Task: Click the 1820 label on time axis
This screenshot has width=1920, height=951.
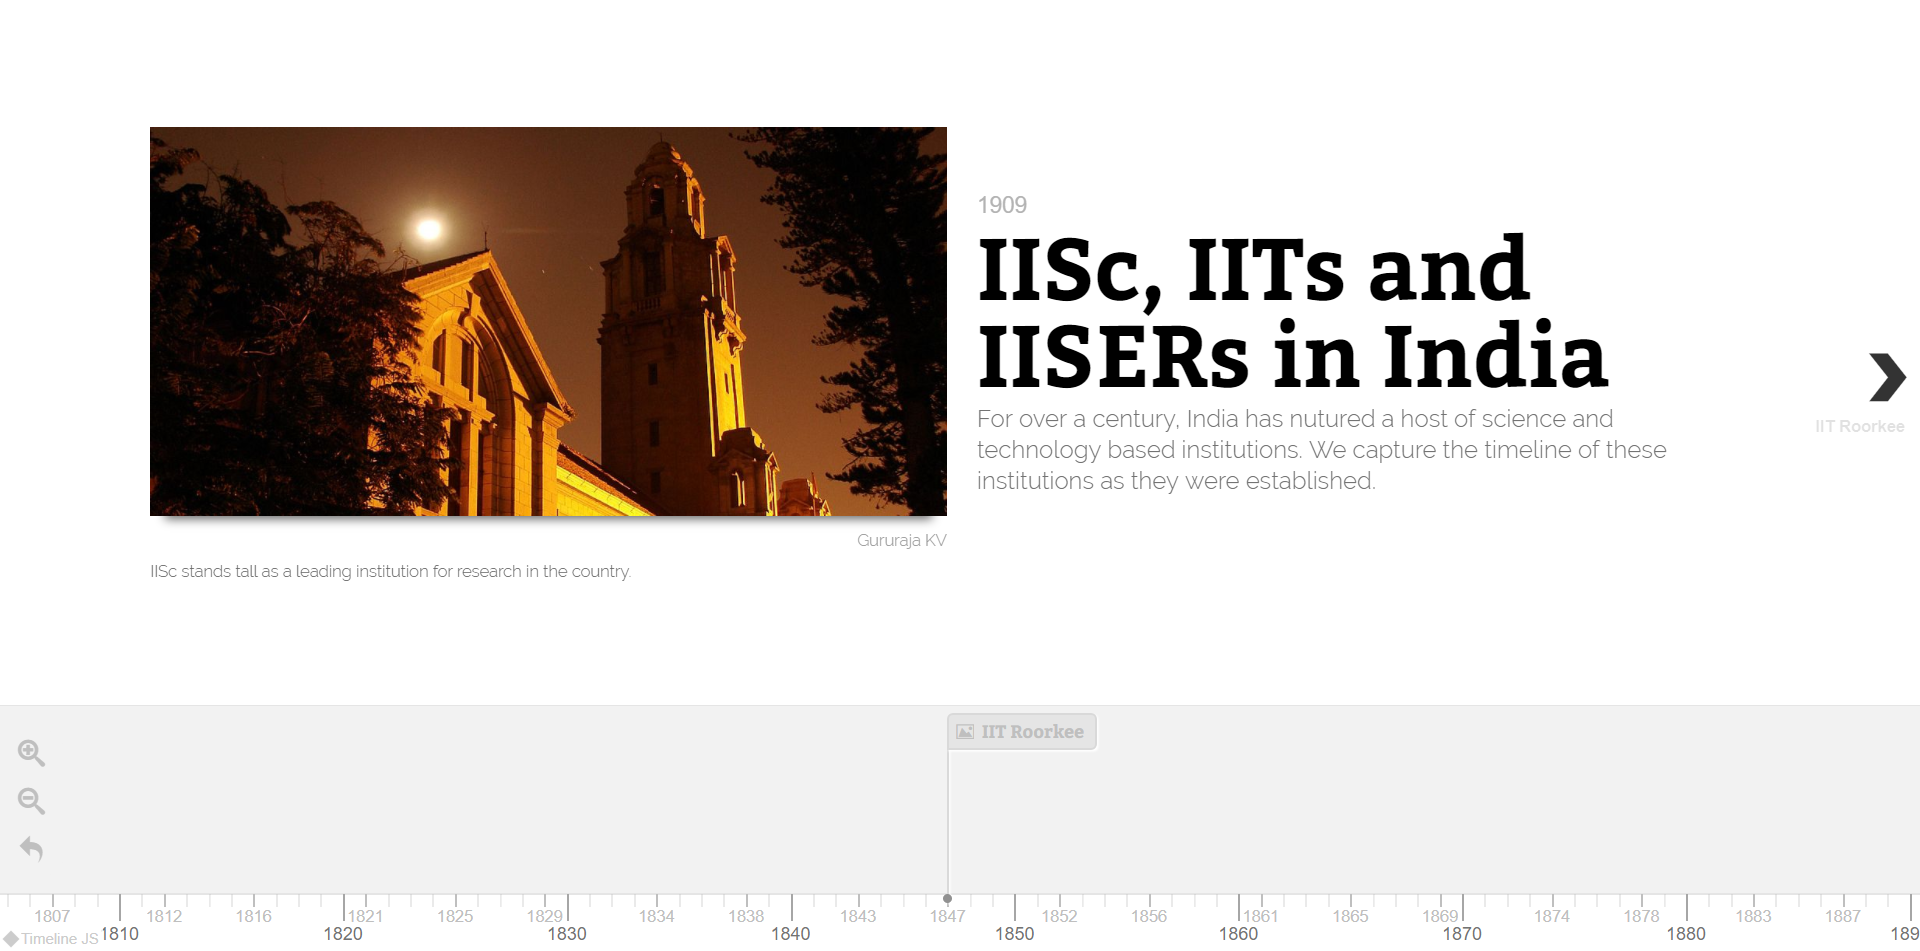Action: pyautogui.click(x=343, y=933)
